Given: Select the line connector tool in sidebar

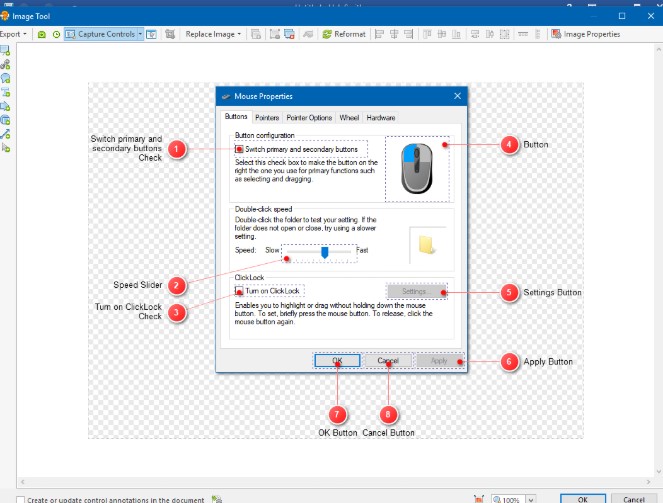Looking at the screenshot, I should click(6, 133).
